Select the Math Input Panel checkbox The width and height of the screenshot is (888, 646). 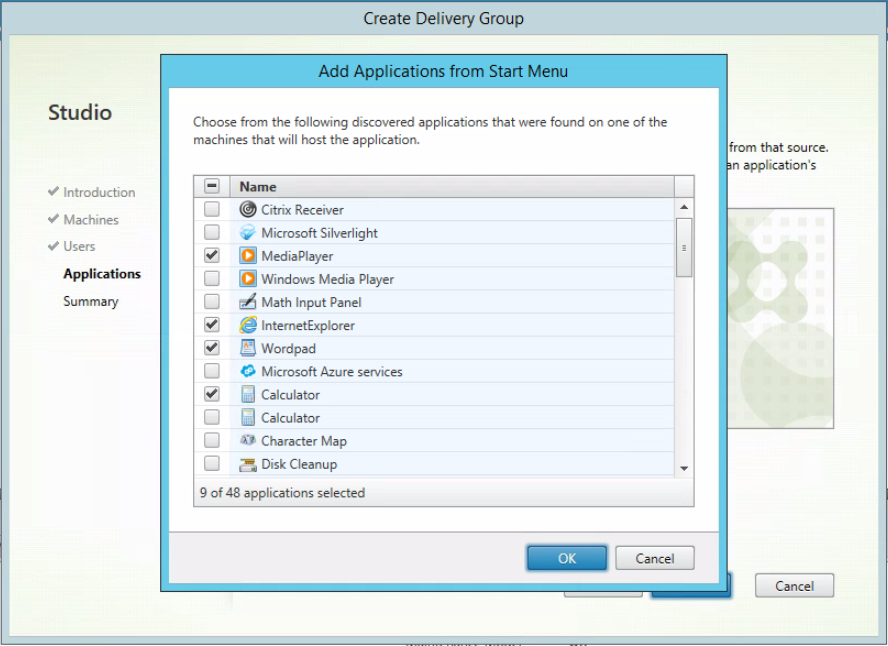point(212,302)
